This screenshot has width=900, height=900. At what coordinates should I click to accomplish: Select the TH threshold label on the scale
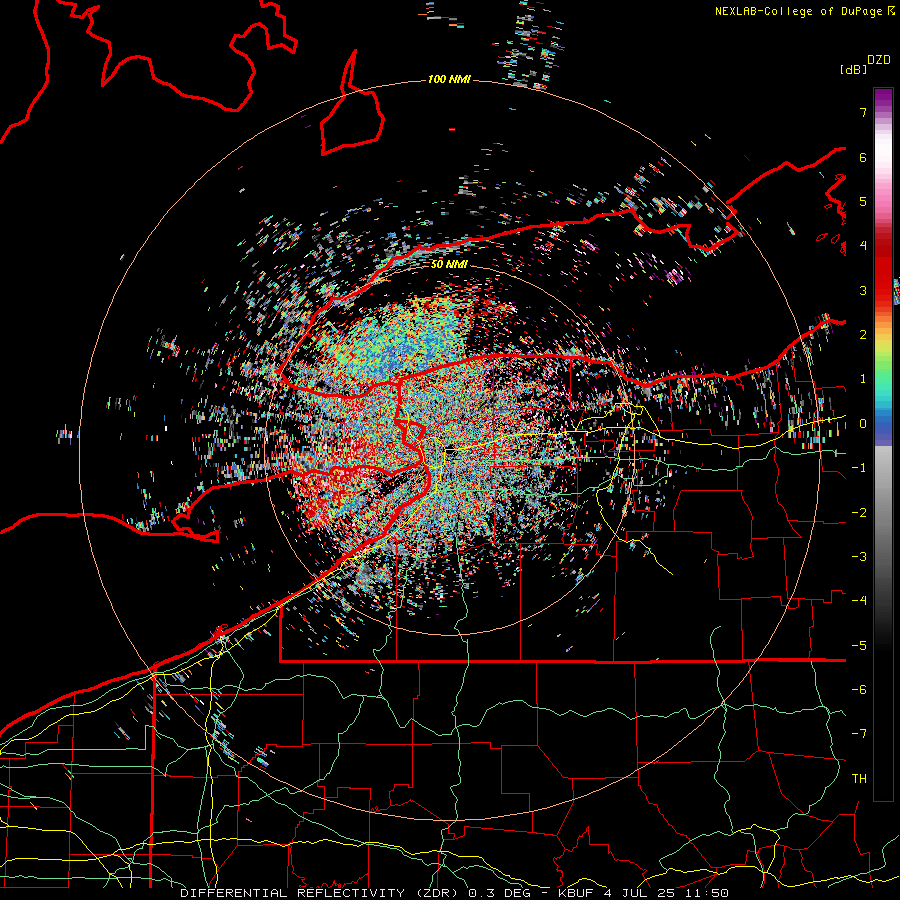pyautogui.click(x=859, y=779)
